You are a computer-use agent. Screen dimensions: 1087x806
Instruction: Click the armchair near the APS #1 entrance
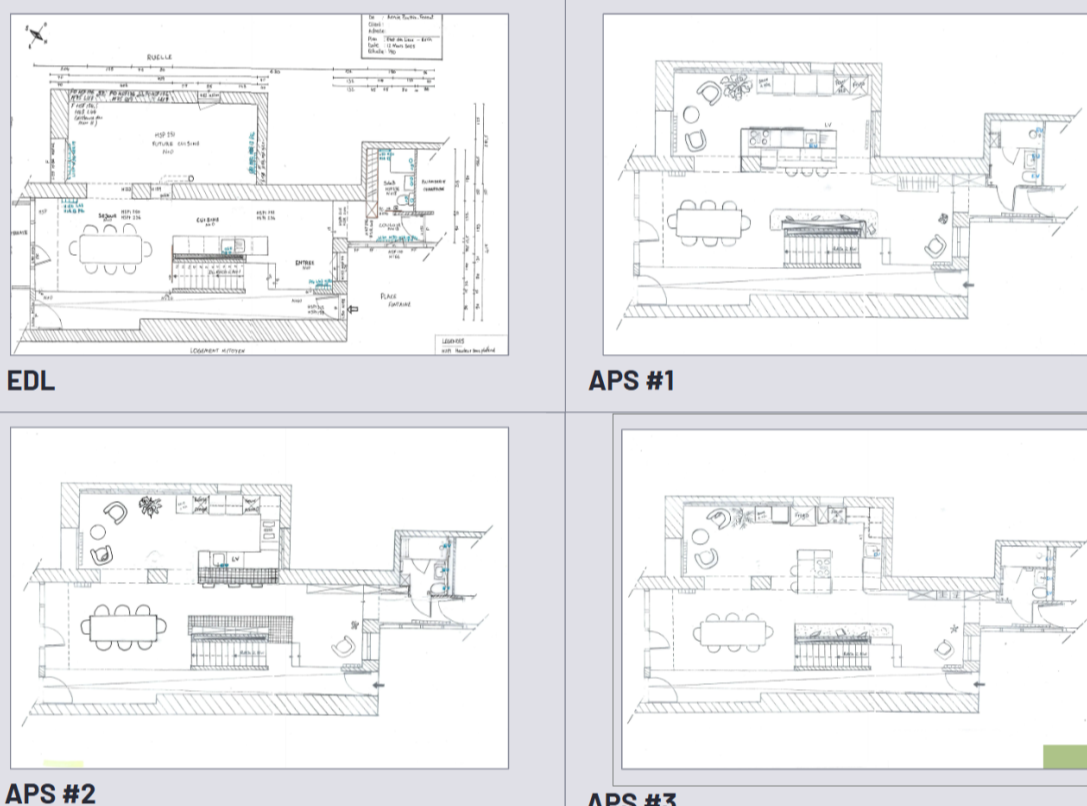coord(938,246)
